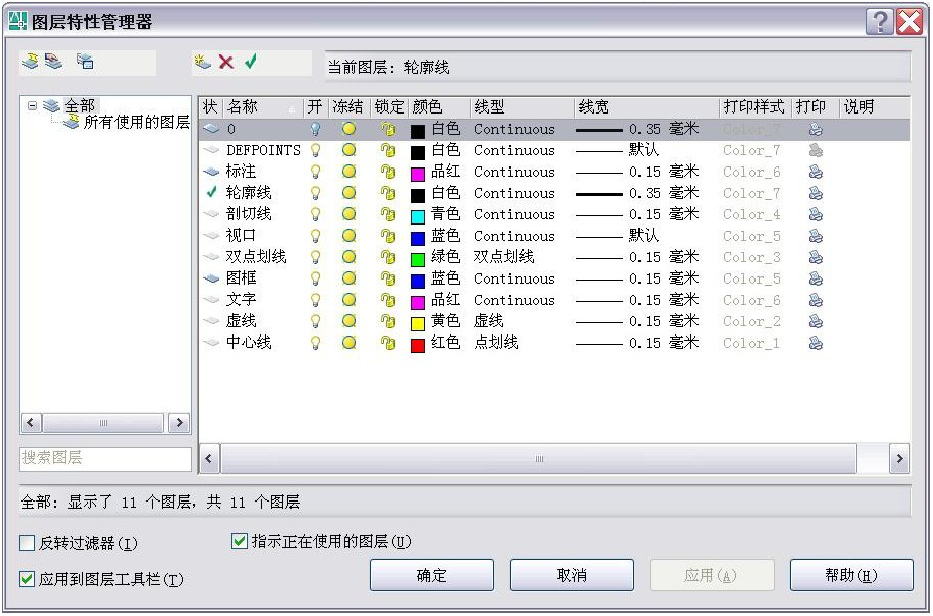Click the question mark help button in title bar
933x616 pixels.
pos(879,22)
